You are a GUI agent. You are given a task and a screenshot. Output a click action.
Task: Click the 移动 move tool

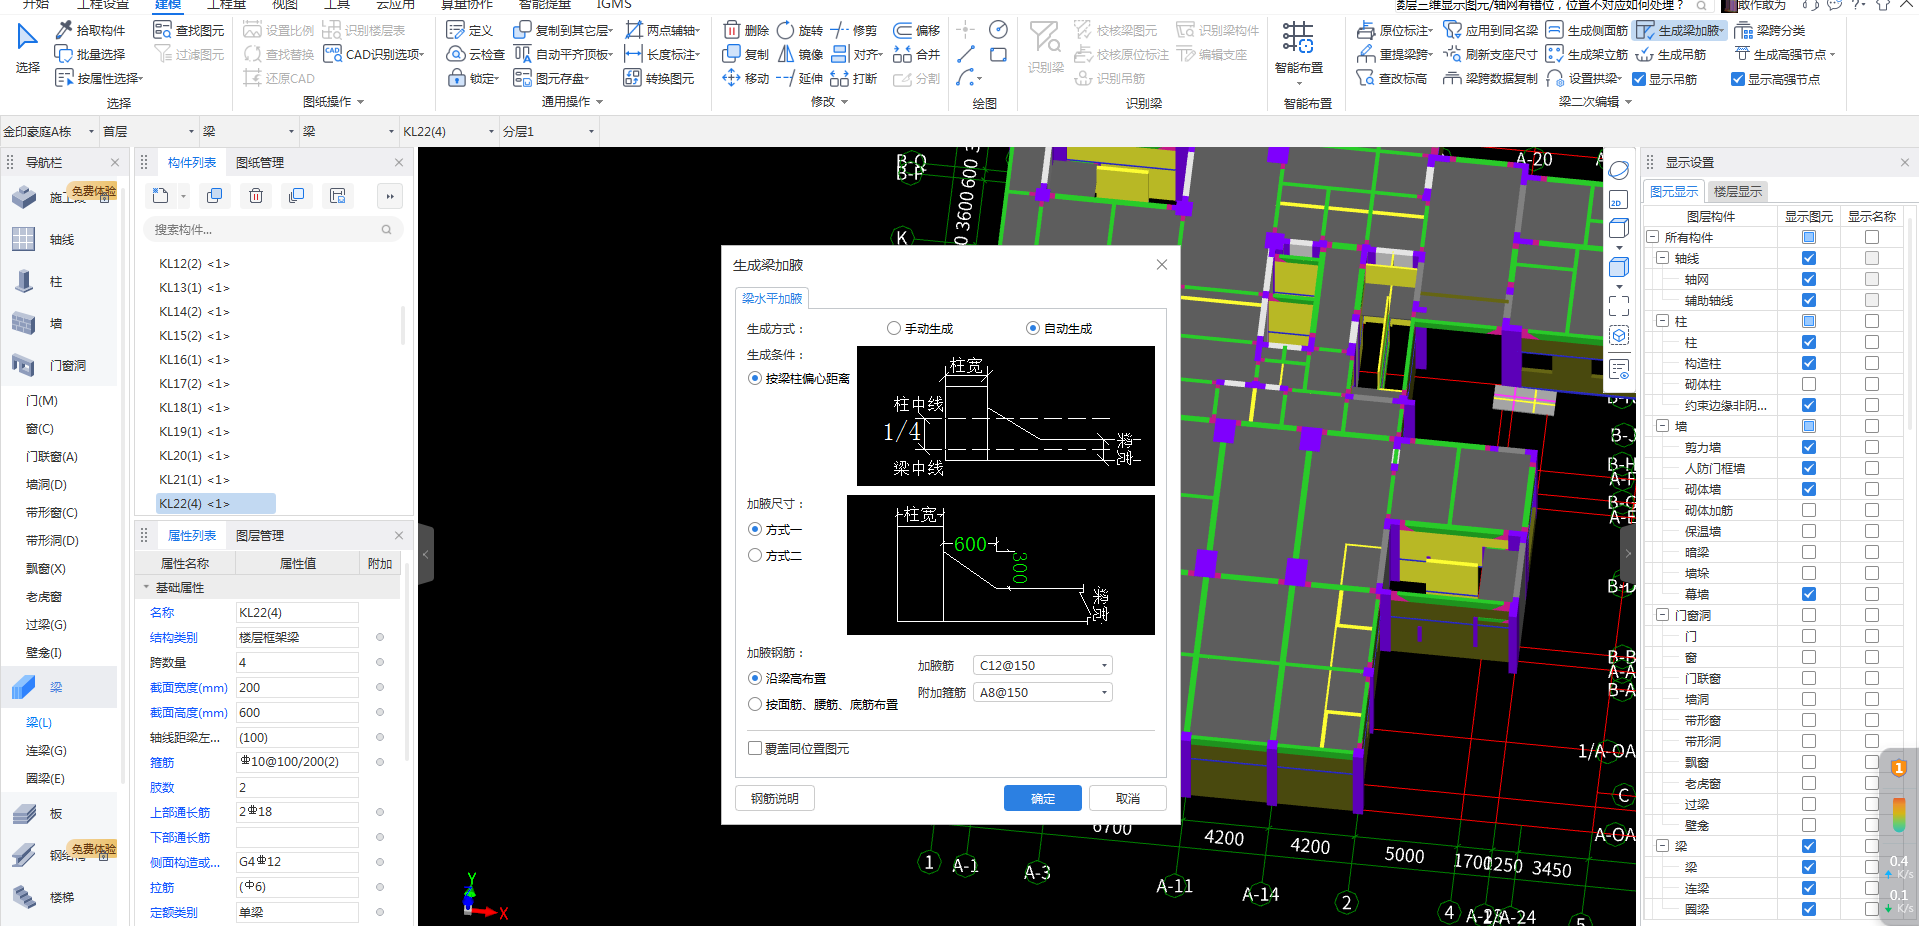tap(746, 78)
